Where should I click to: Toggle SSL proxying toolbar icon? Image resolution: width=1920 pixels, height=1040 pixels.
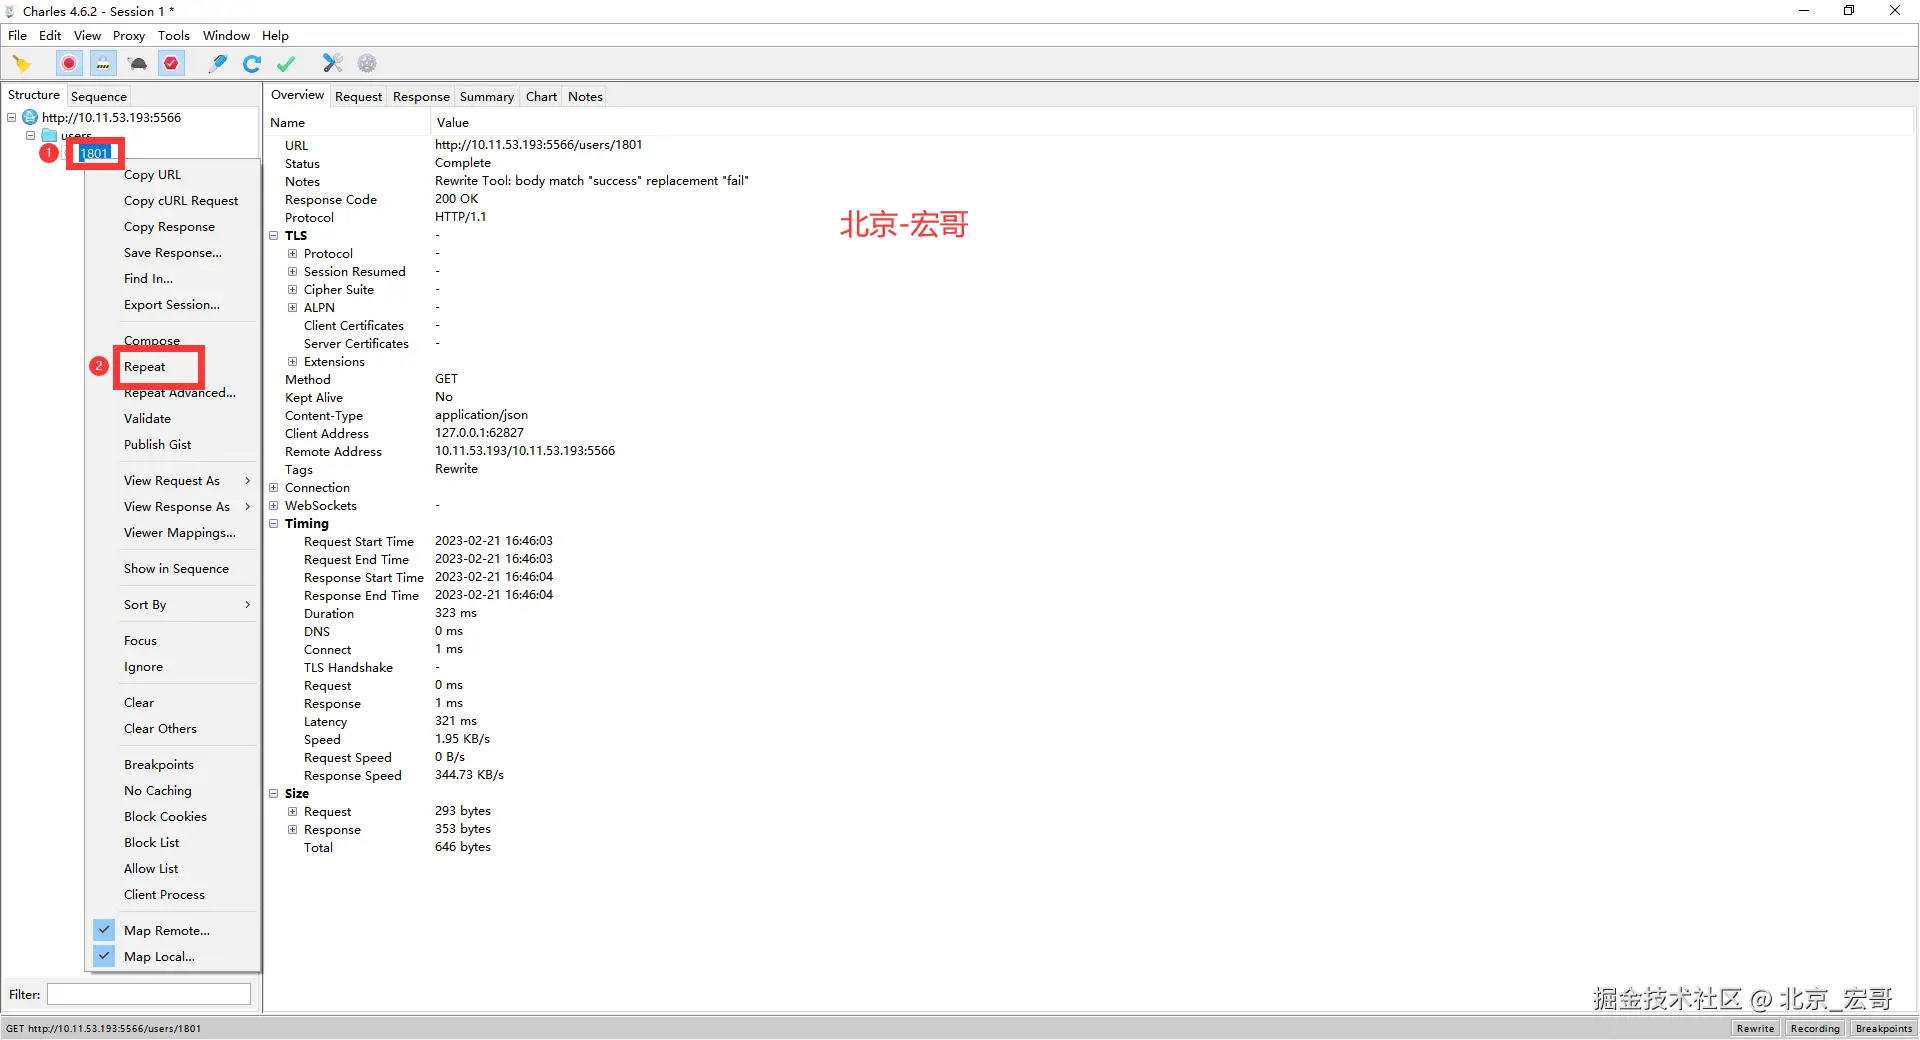tap(103, 64)
